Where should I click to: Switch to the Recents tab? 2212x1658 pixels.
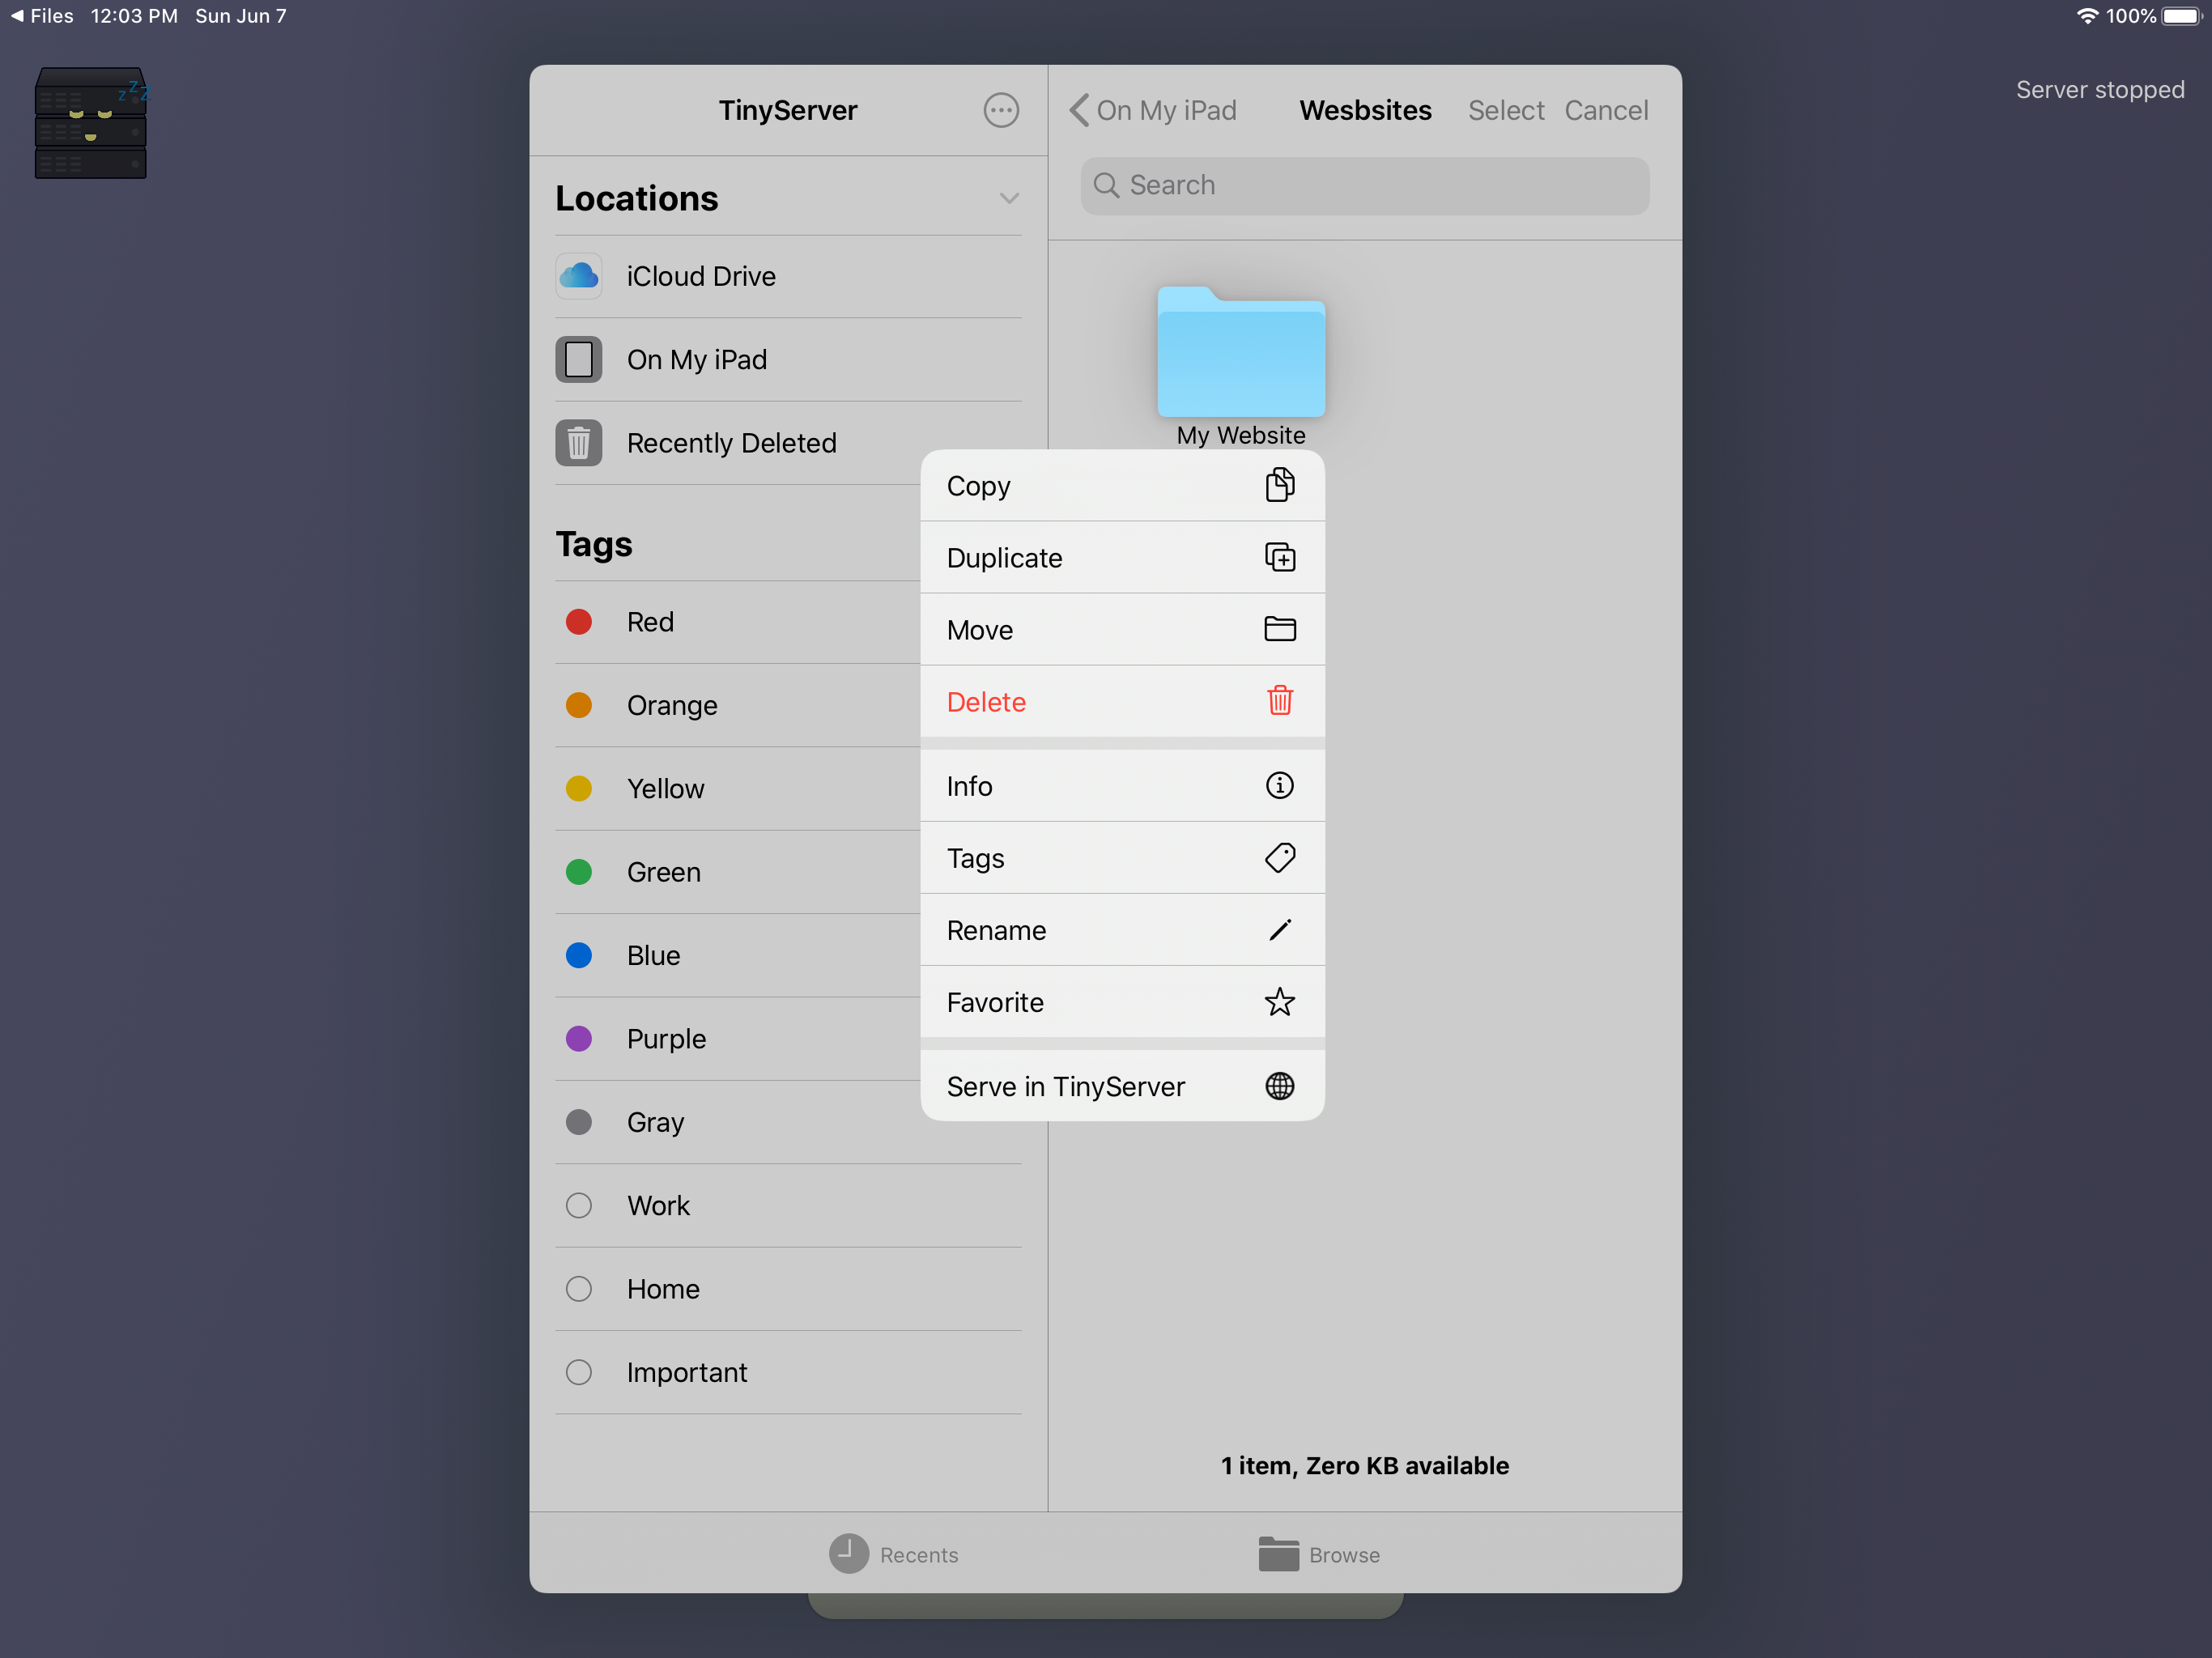(x=893, y=1554)
